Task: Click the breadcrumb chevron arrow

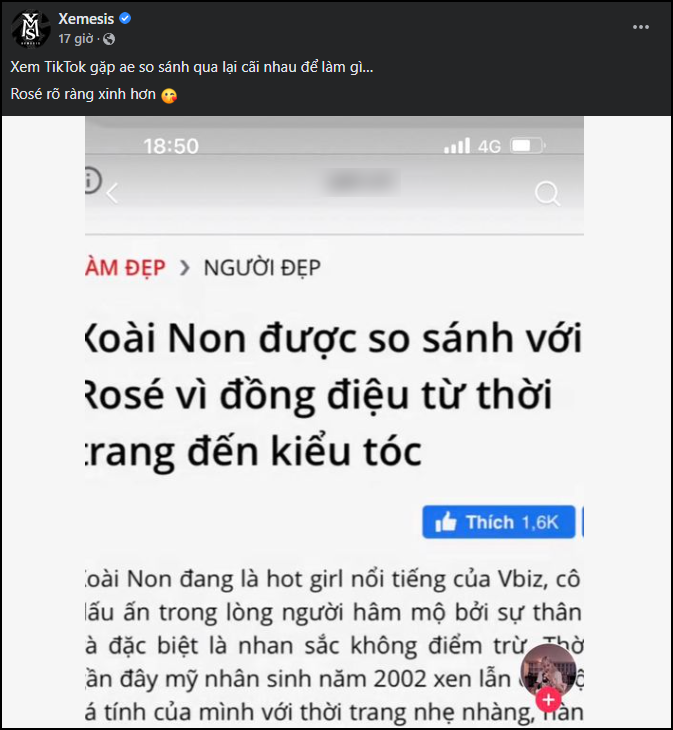Action: (x=185, y=268)
